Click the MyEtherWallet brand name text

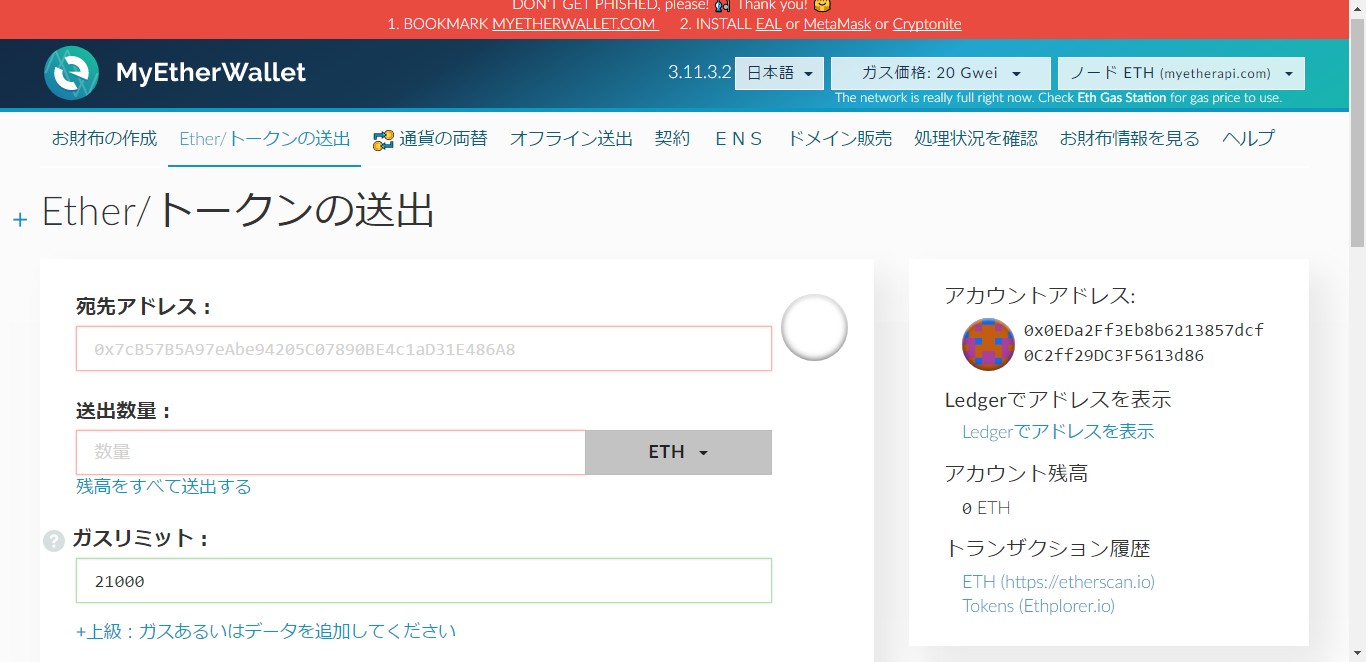[x=211, y=73]
